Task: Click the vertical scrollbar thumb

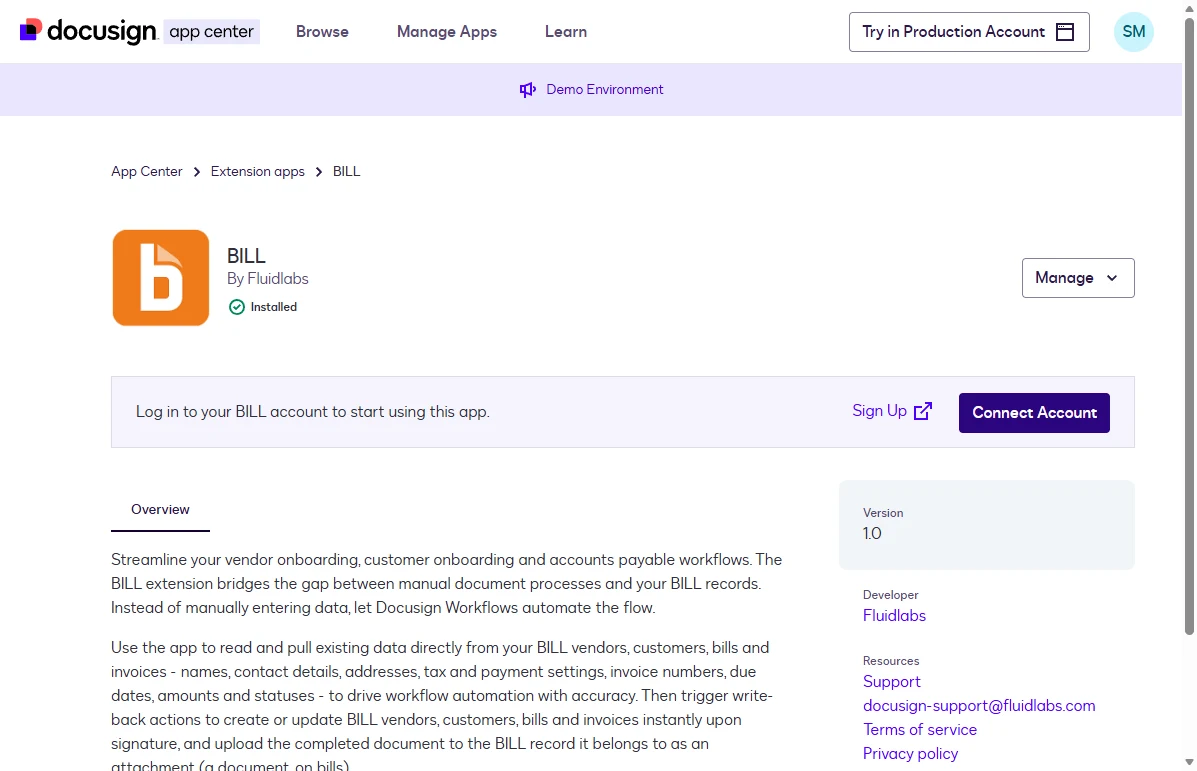Action: [1189, 327]
